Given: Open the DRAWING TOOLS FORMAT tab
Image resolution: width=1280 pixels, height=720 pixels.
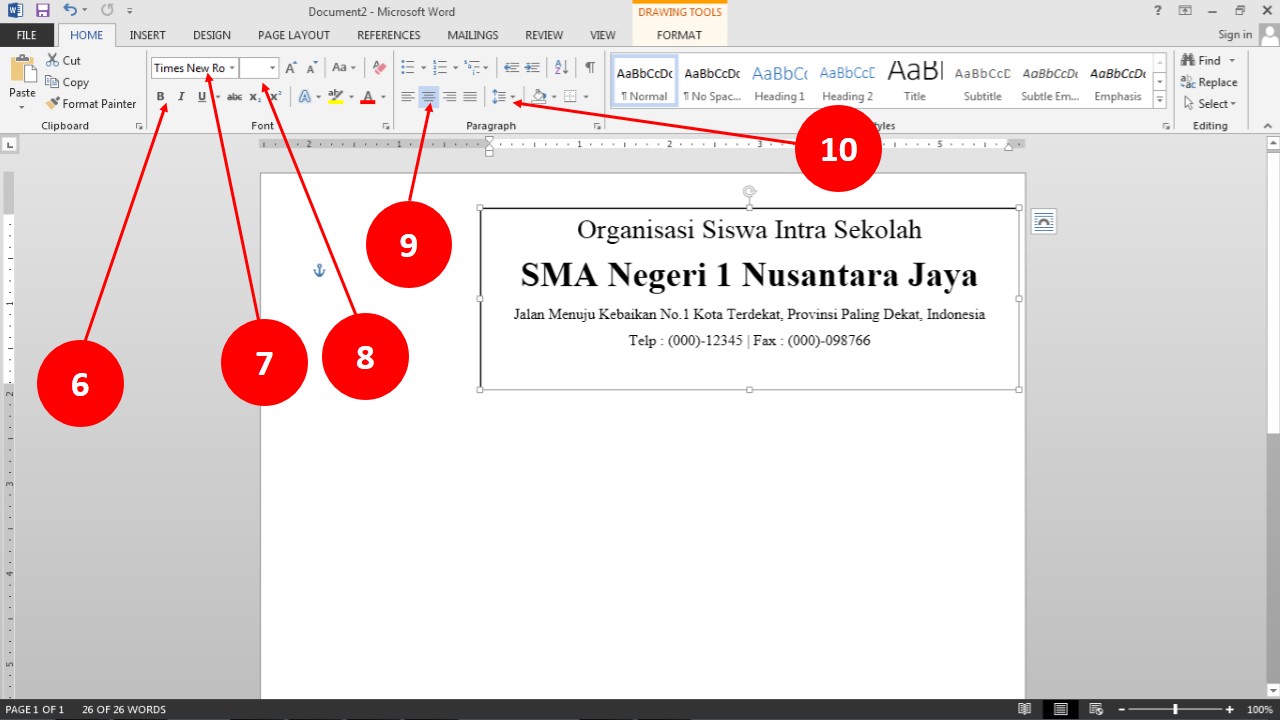Looking at the screenshot, I should point(679,34).
